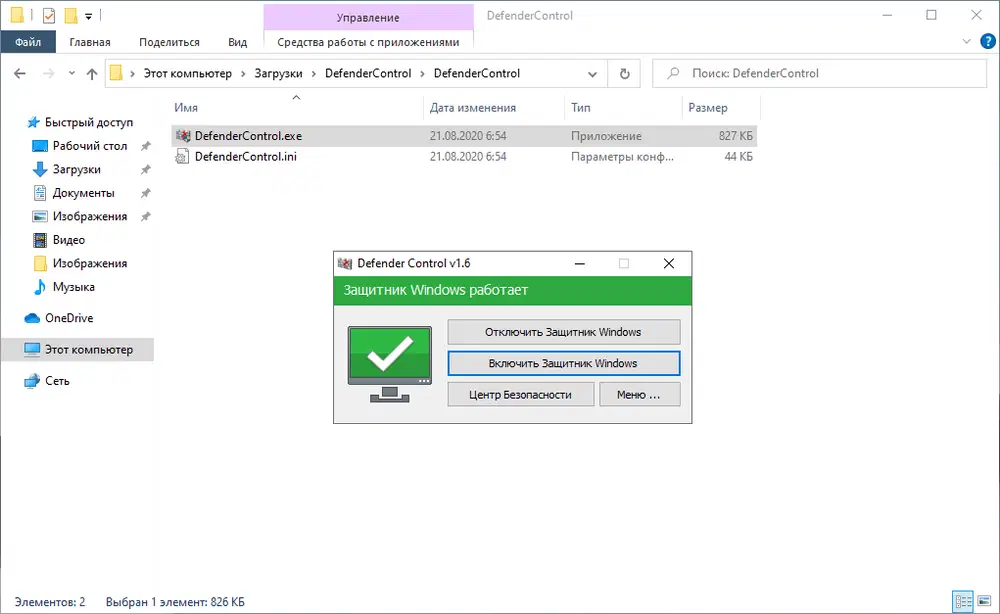Click the address bar folder icon
1000x614 pixels.
click(116, 73)
